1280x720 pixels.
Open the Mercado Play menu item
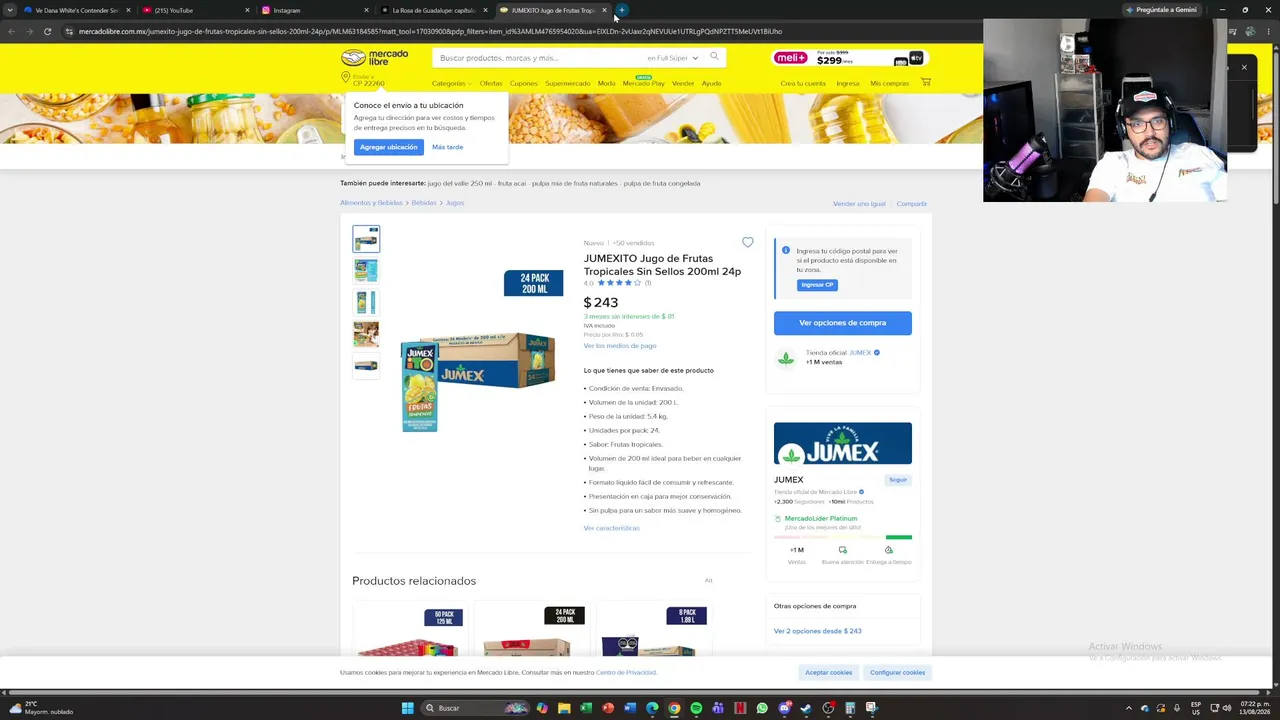pos(643,83)
